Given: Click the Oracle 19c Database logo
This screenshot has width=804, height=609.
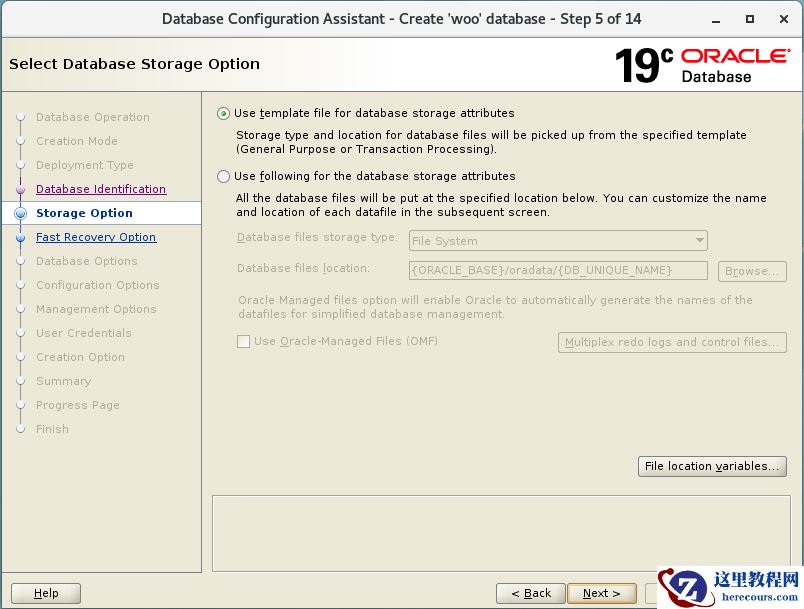Looking at the screenshot, I should 702,65.
